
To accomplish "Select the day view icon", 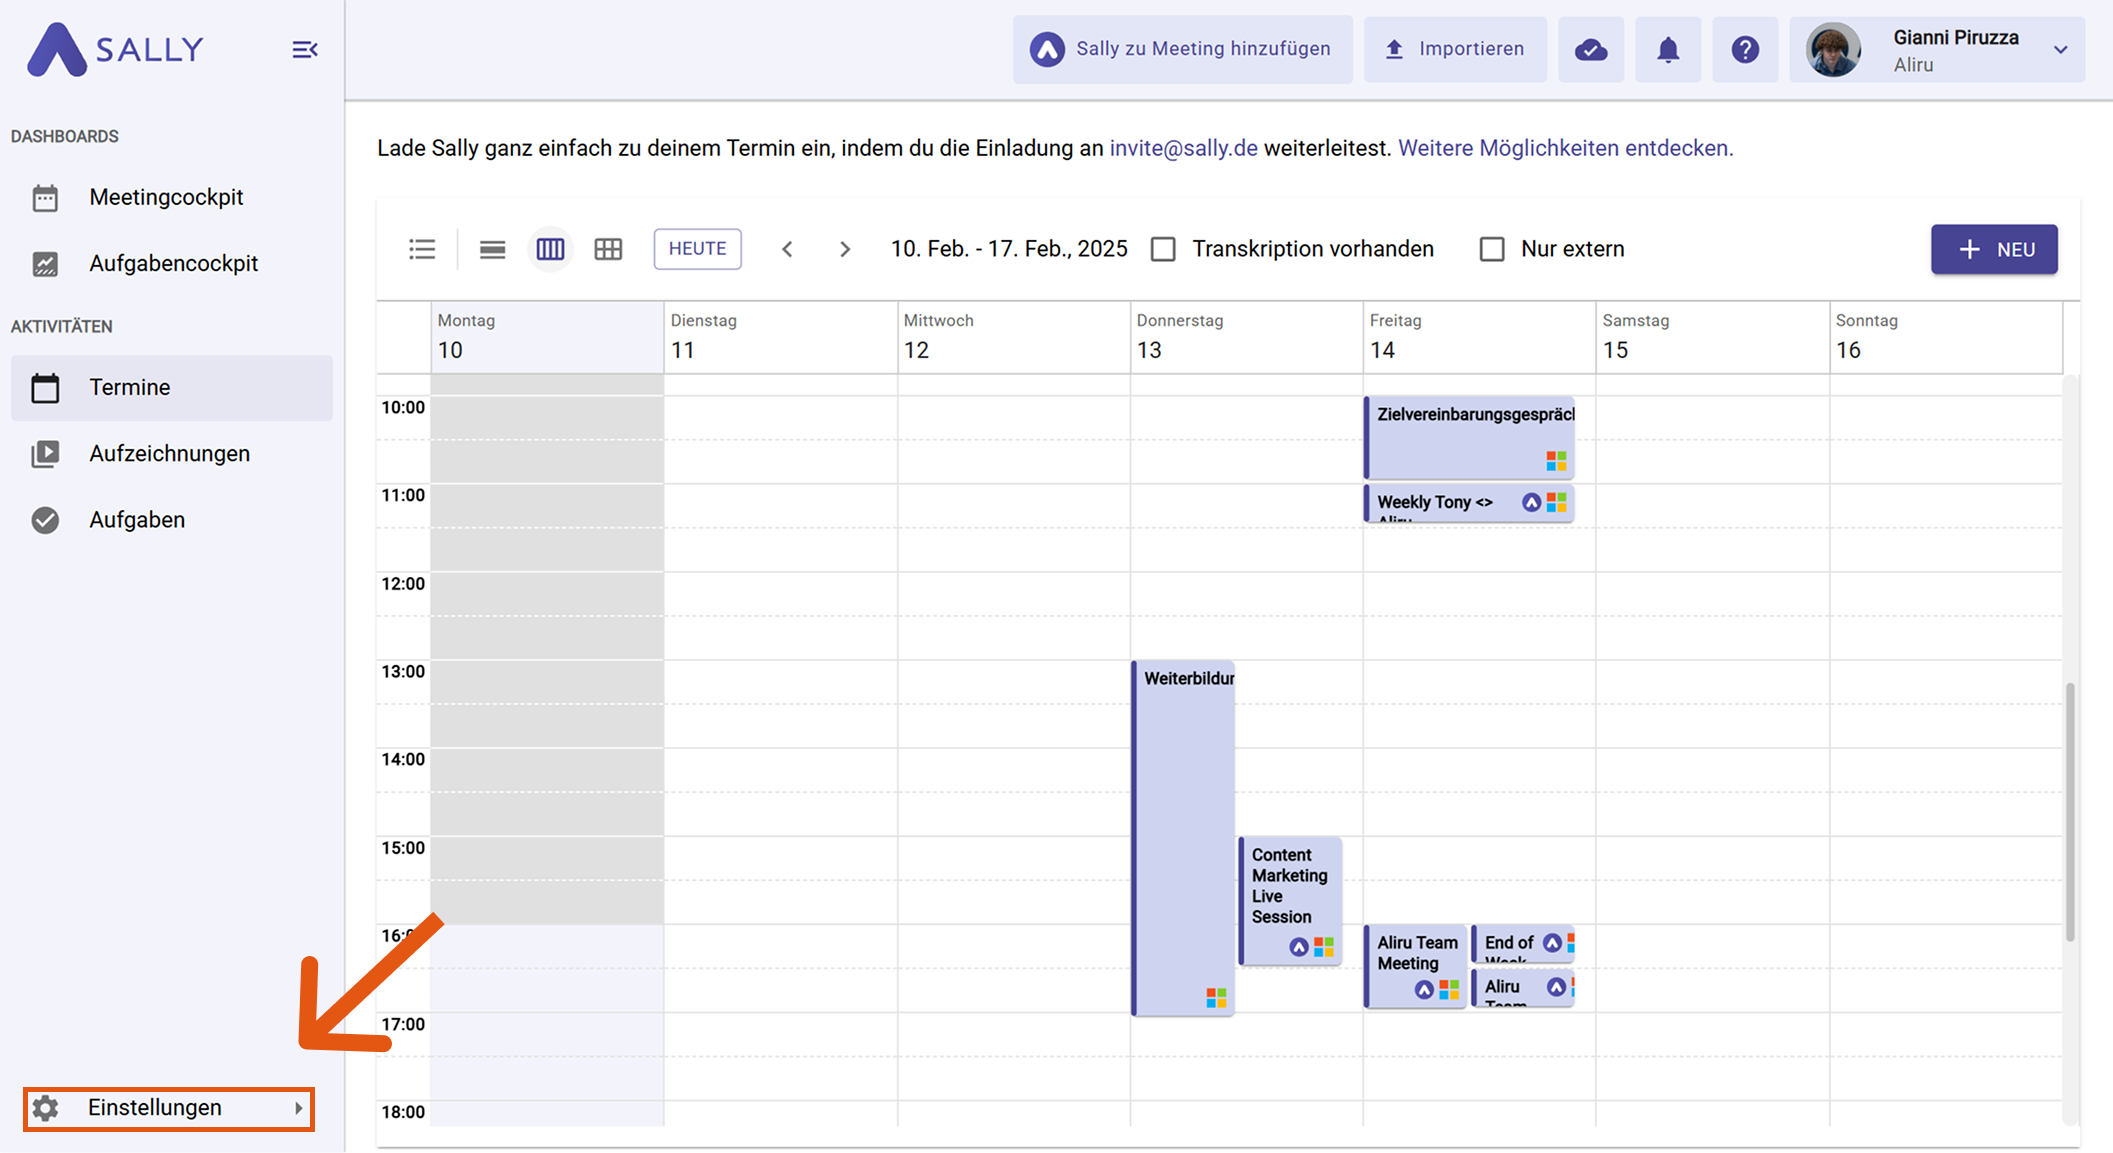I will [x=492, y=249].
